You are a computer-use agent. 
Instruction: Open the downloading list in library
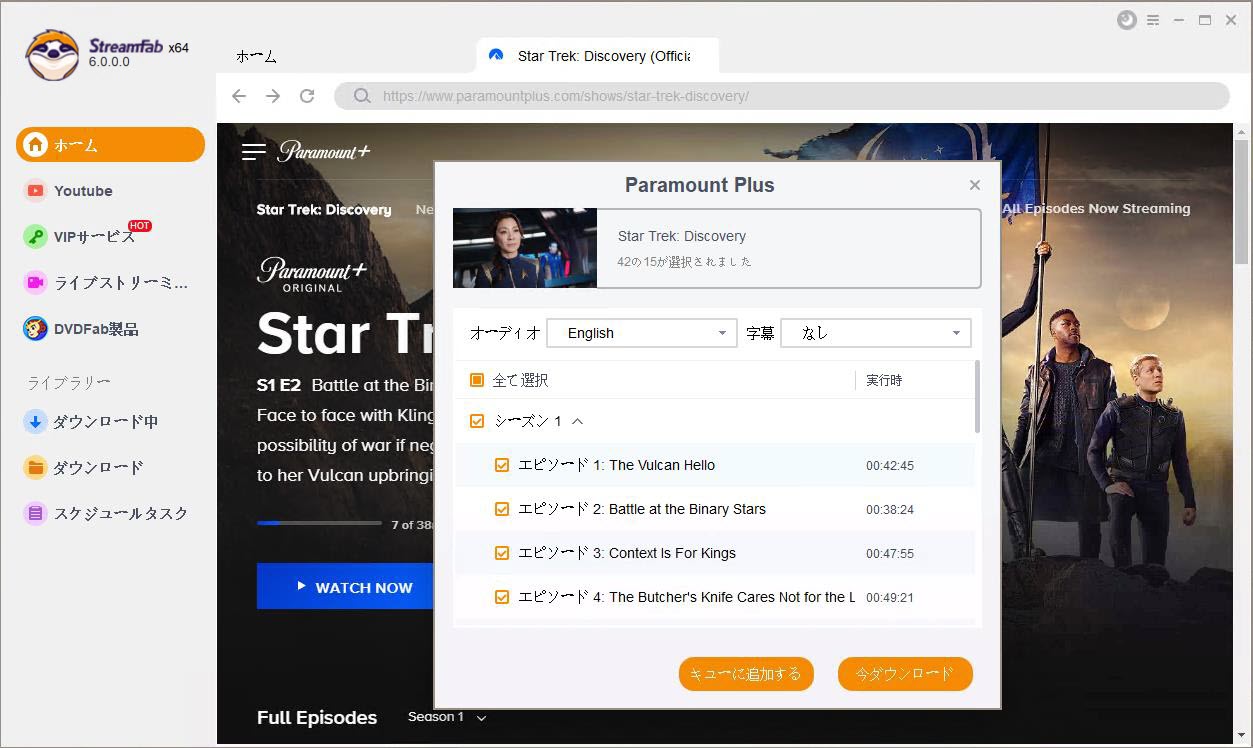[x=105, y=422]
